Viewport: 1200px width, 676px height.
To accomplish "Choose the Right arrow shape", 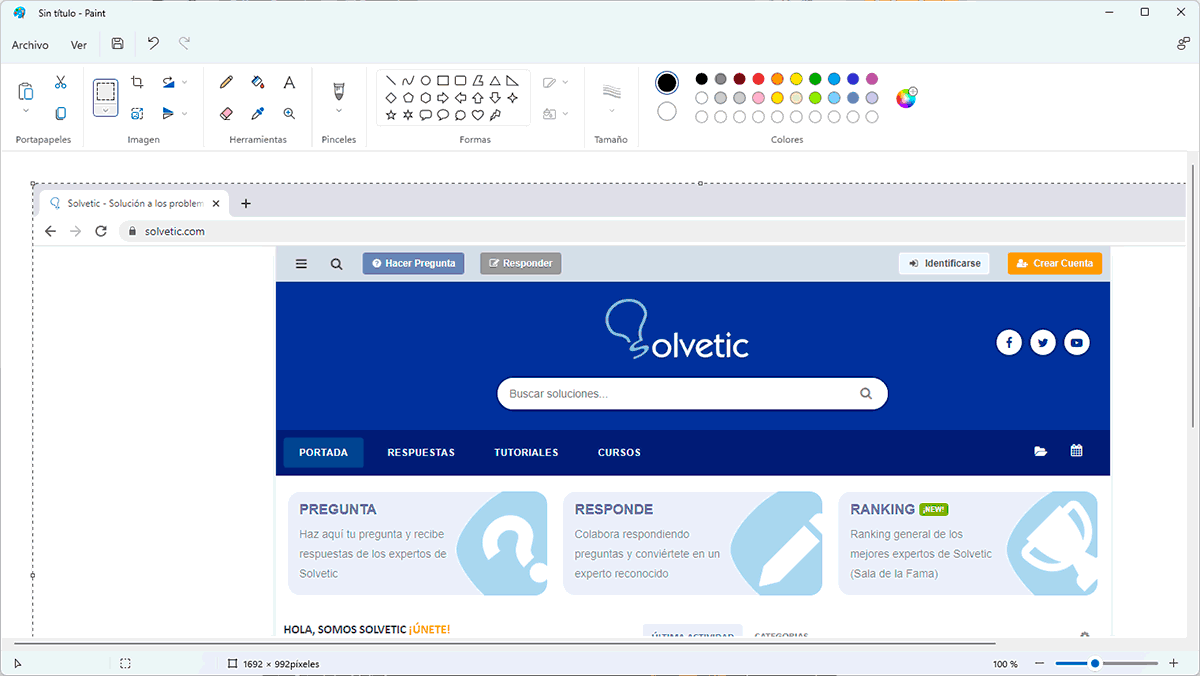I will coord(443,98).
